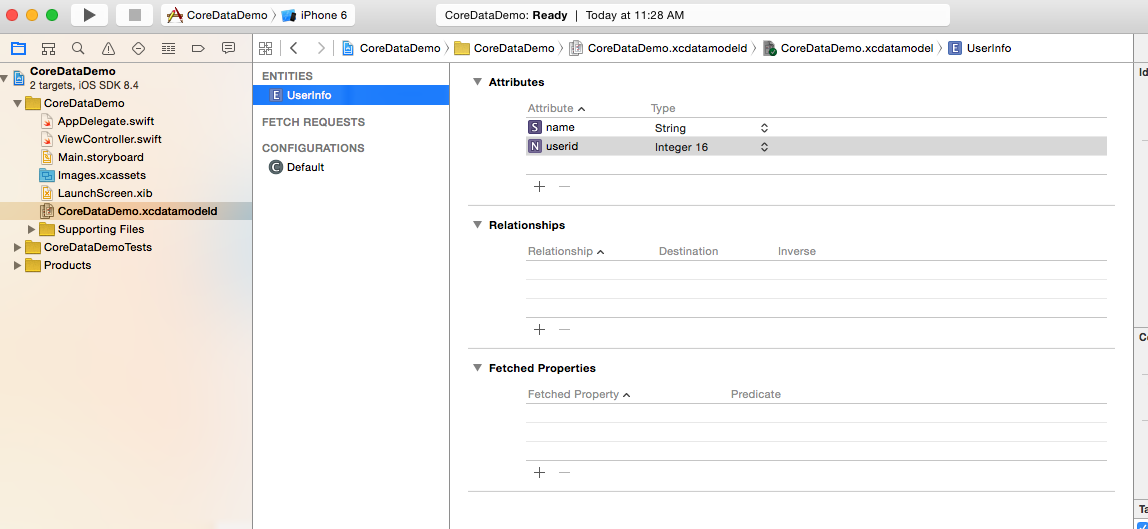
Task: Run the project with the Play button
Action: point(89,15)
